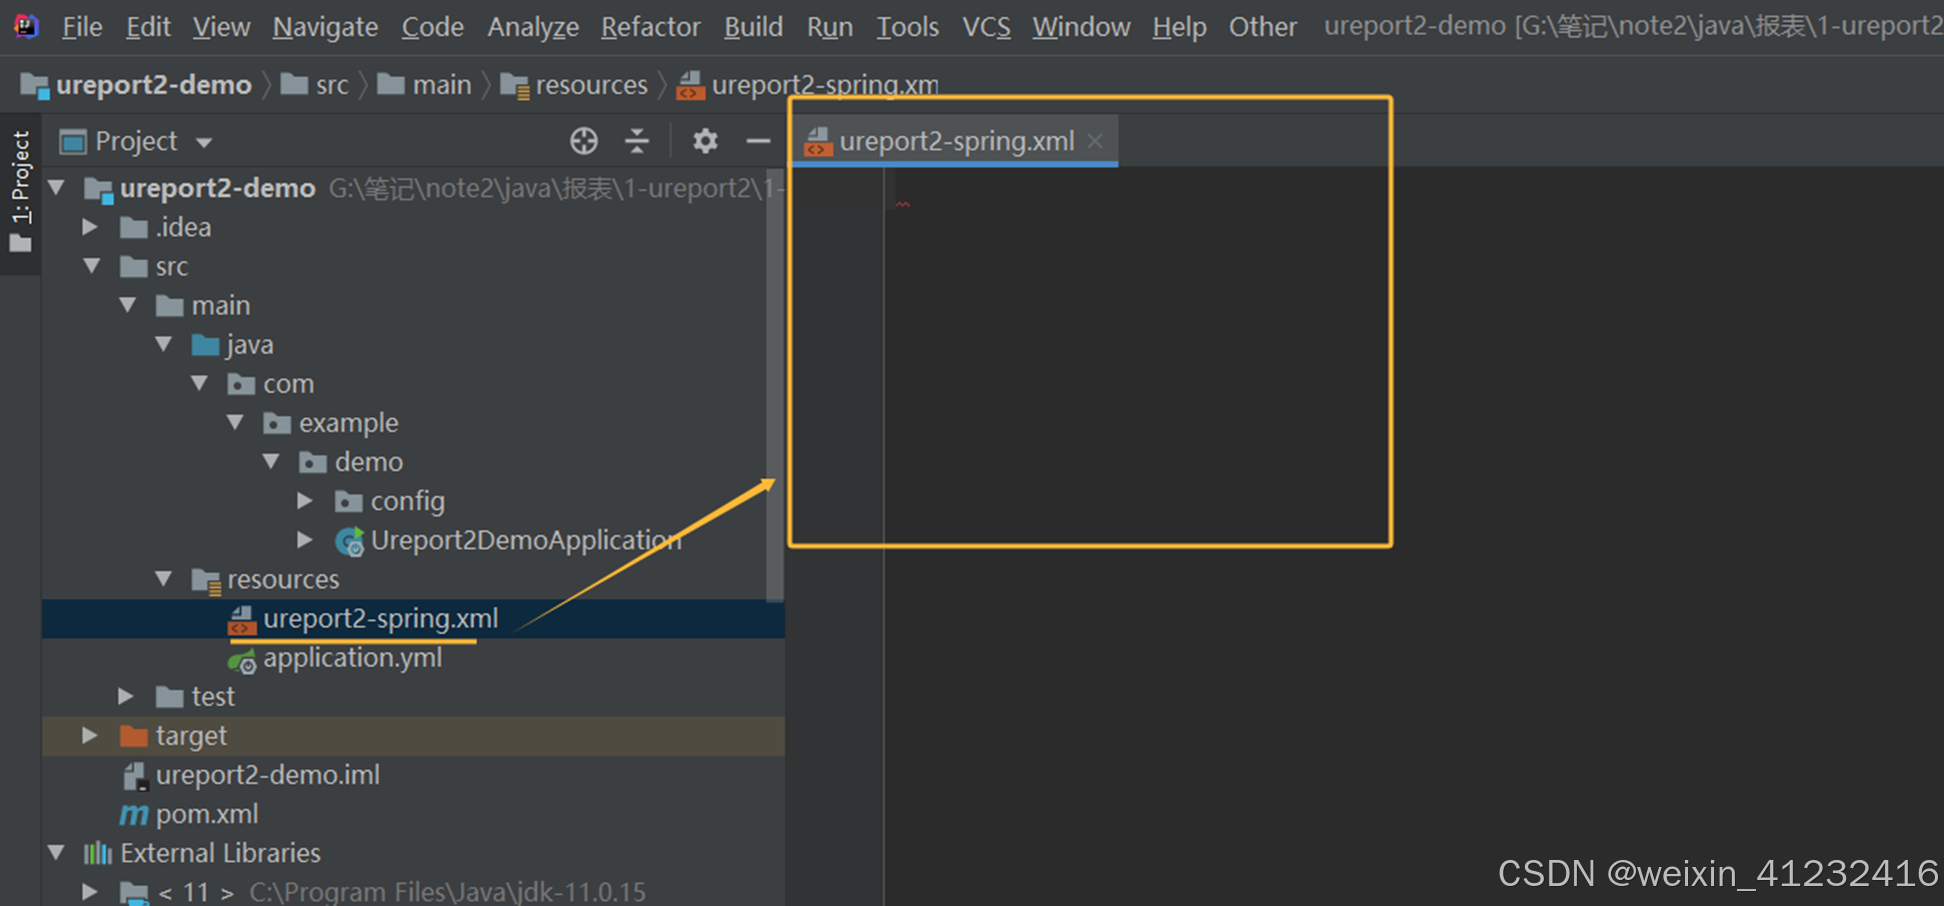Collapse the java folder
Image resolution: width=1944 pixels, height=906 pixels.
pyautogui.click(x=164, y=344)
